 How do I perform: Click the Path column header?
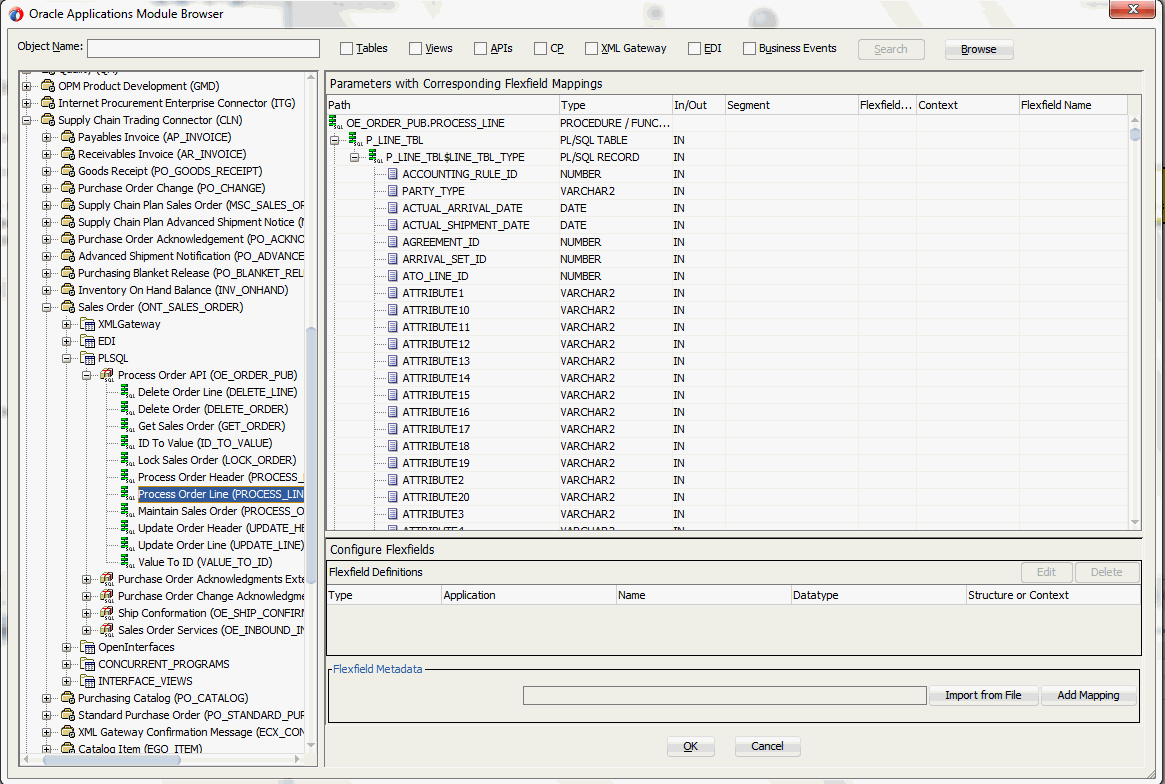[x=443, y=105]
